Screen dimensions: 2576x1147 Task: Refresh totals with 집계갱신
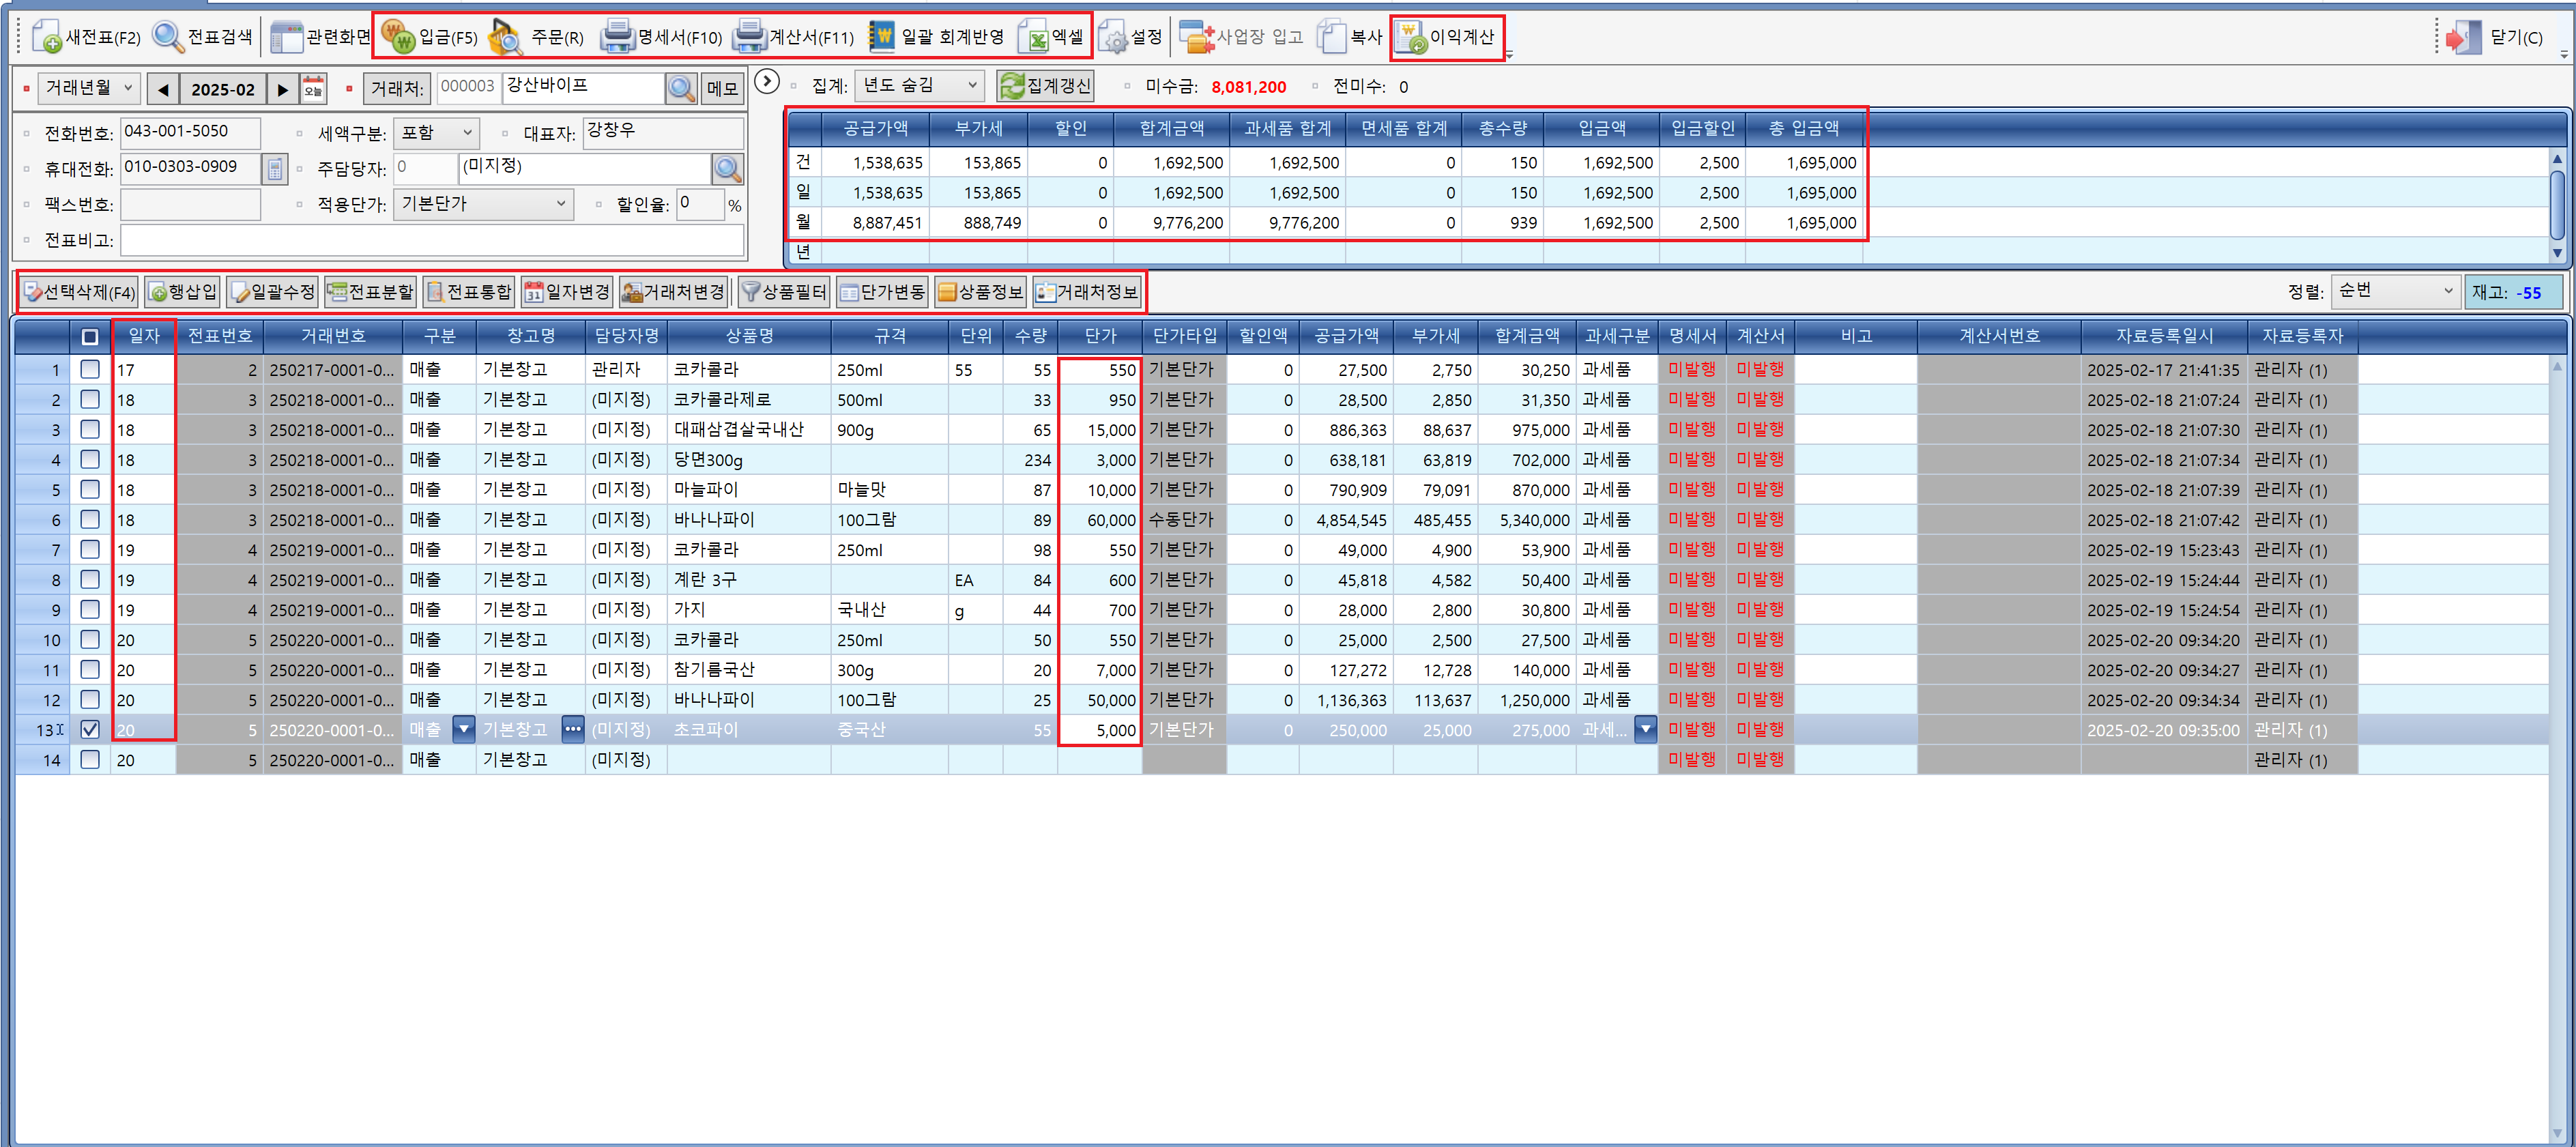[x=1045, y=86]
